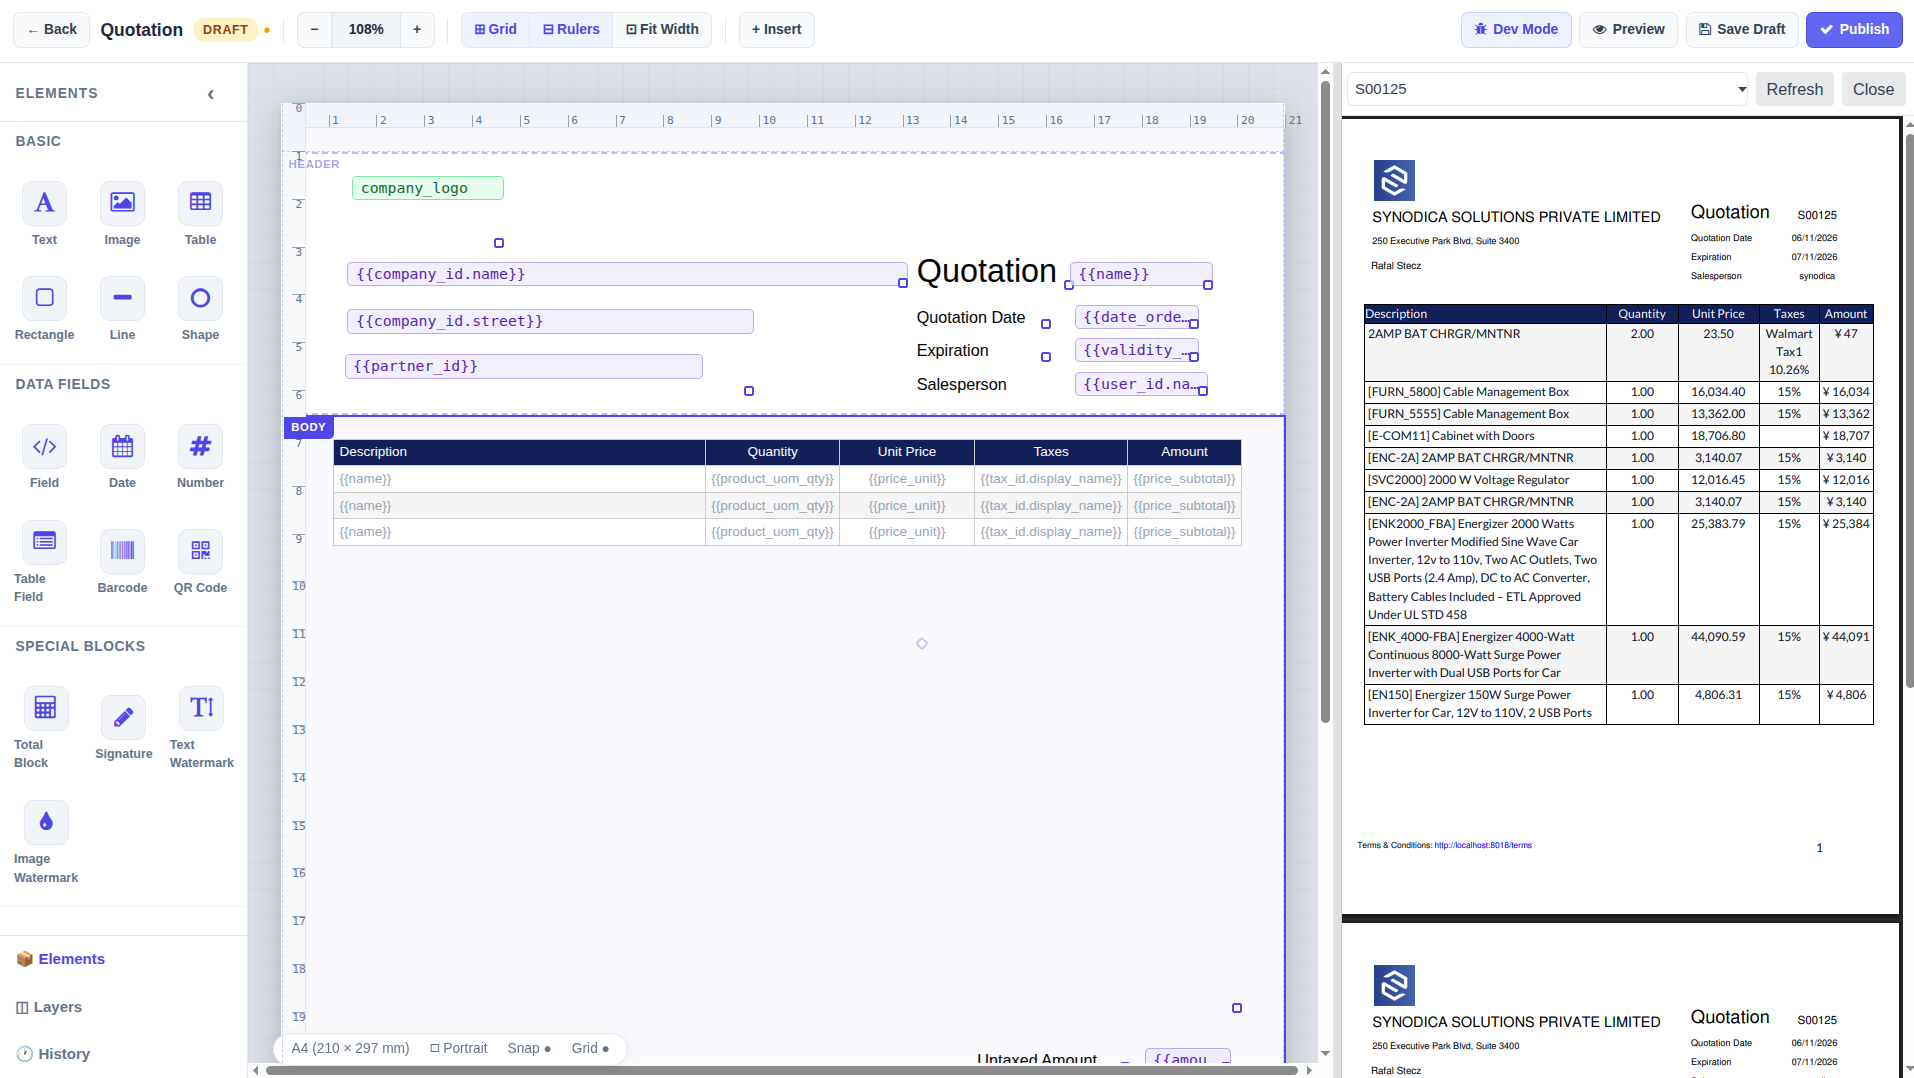Open the A4 page size selector
The height and width of the screenshot is (1078, 1914).
350,1048
